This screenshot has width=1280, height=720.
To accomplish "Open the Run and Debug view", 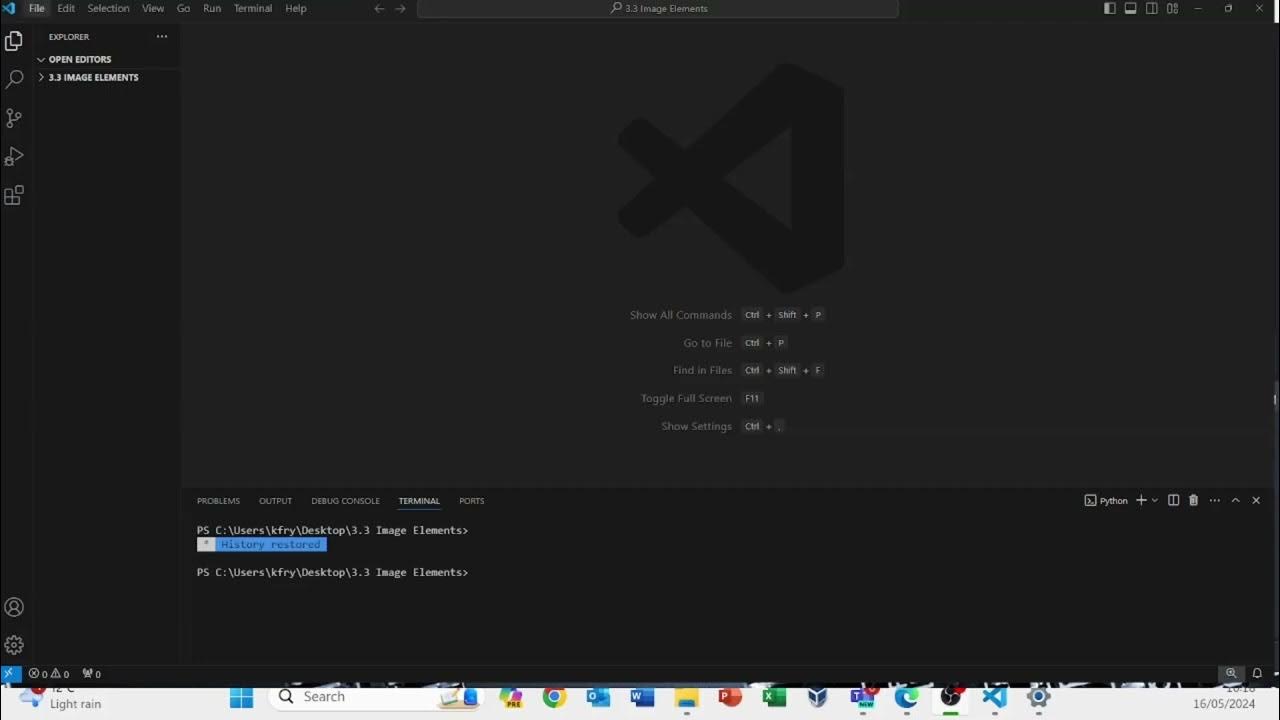I will [x=14, y=157].
